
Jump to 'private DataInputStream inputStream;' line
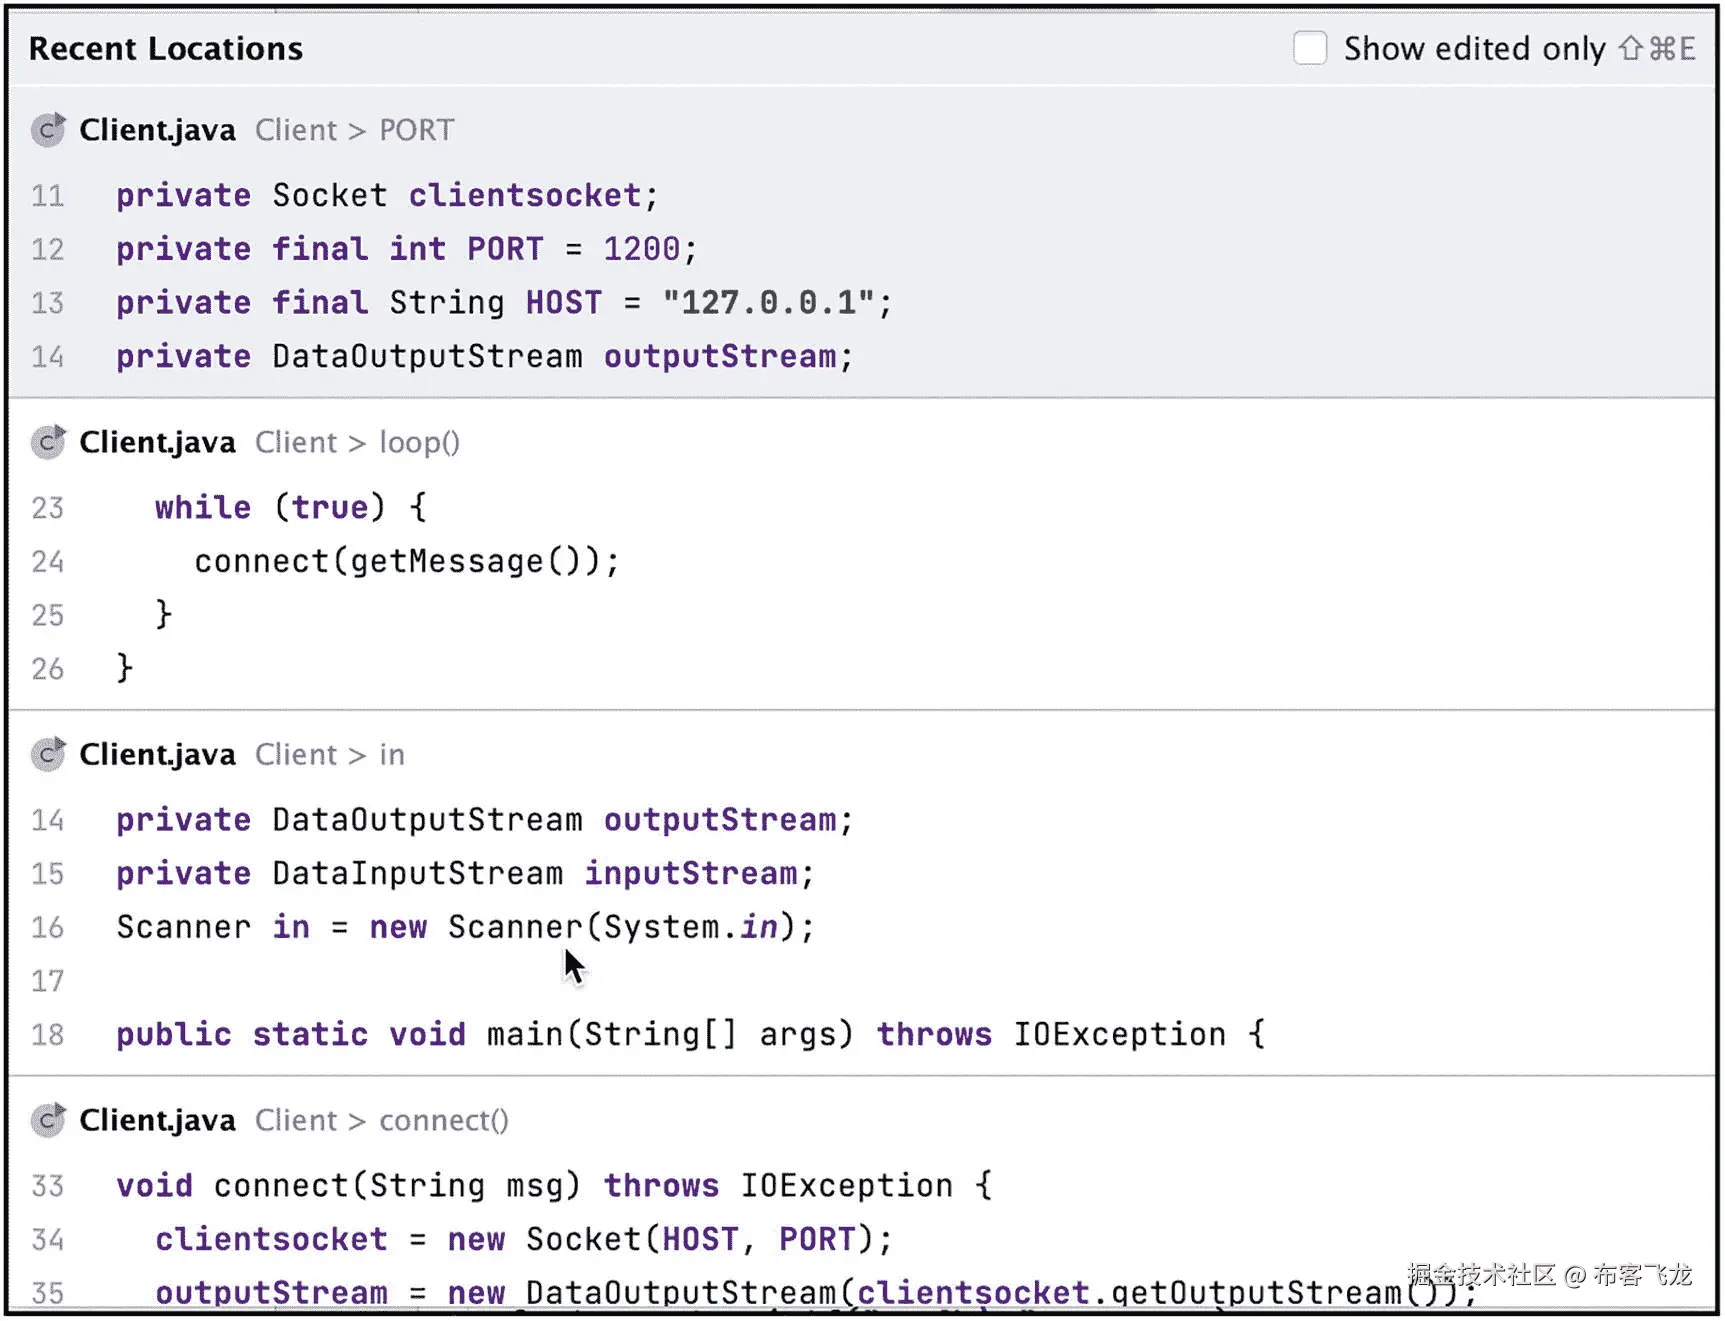(x=465, y=874)
